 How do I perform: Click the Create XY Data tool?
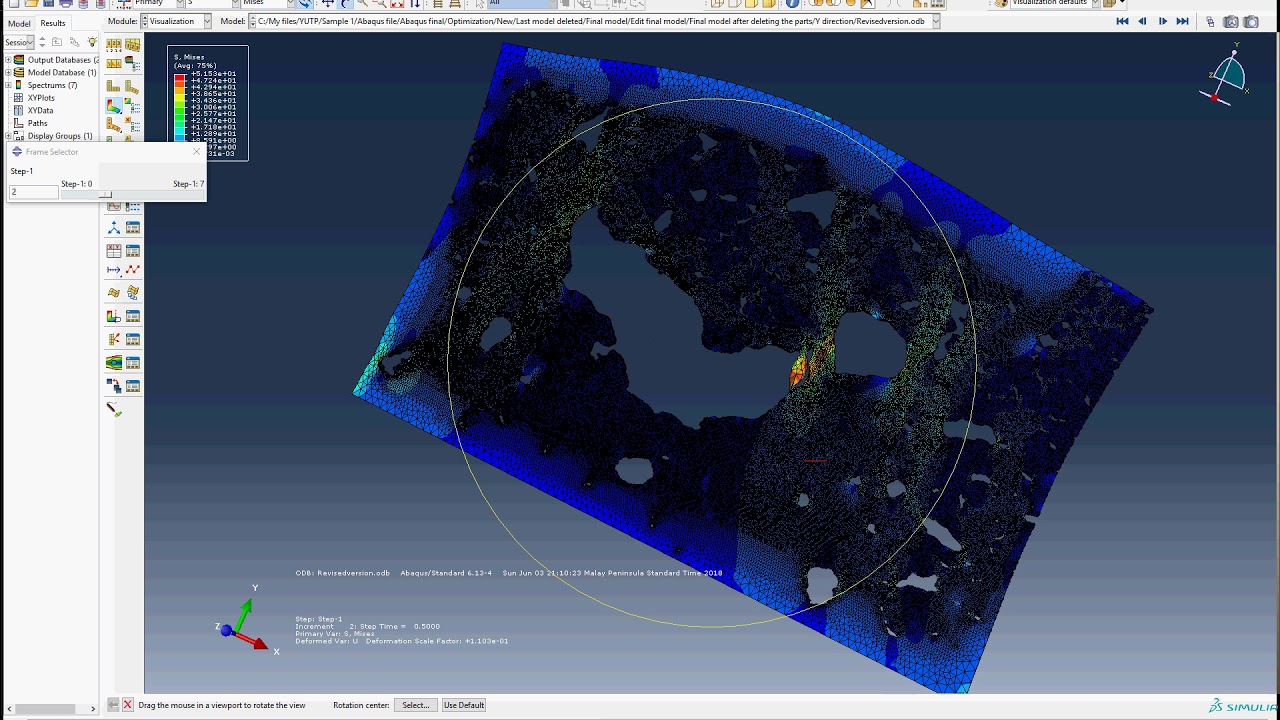(114, 250)
